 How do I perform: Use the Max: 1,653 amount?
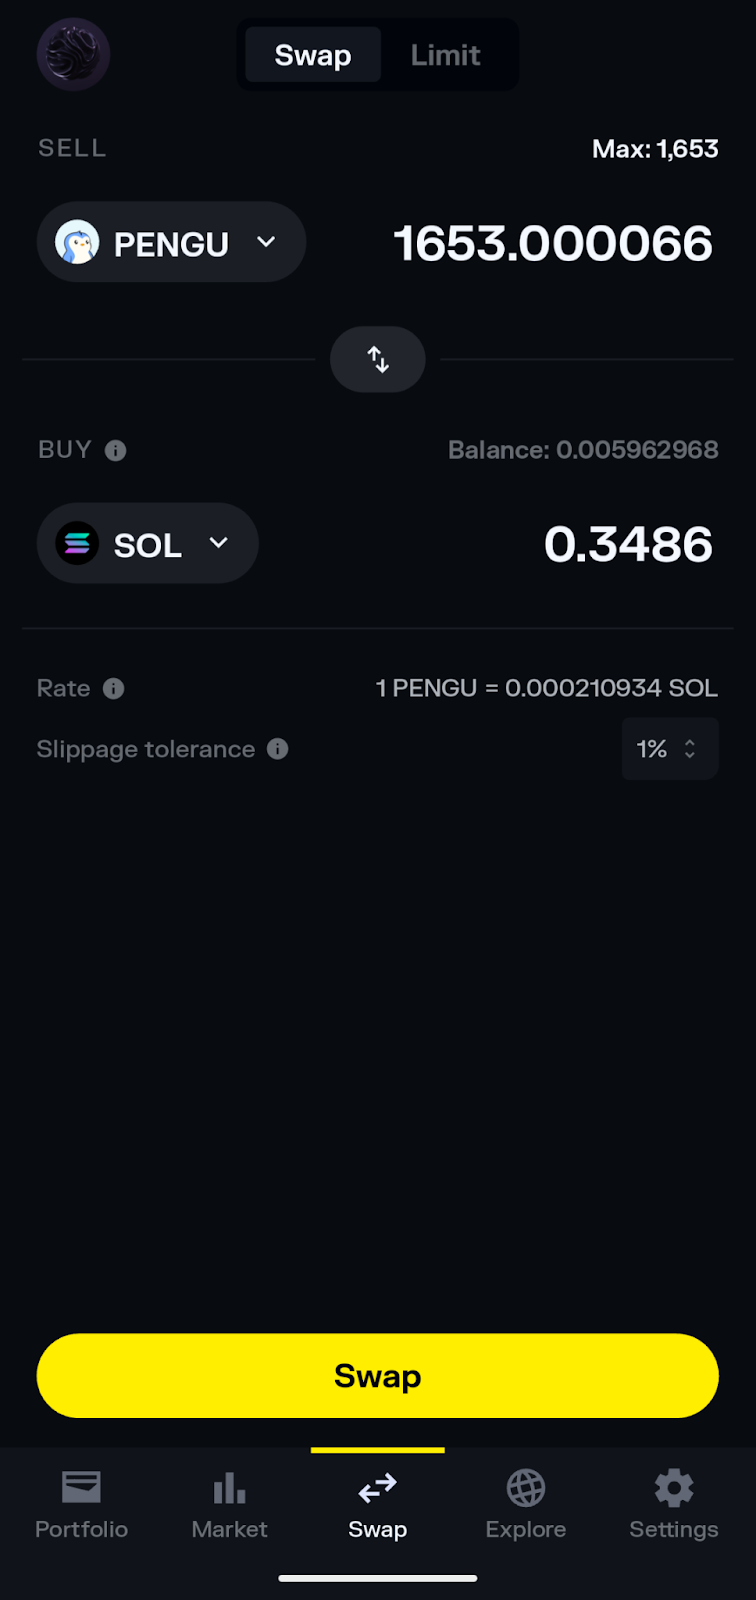point(655,149)
